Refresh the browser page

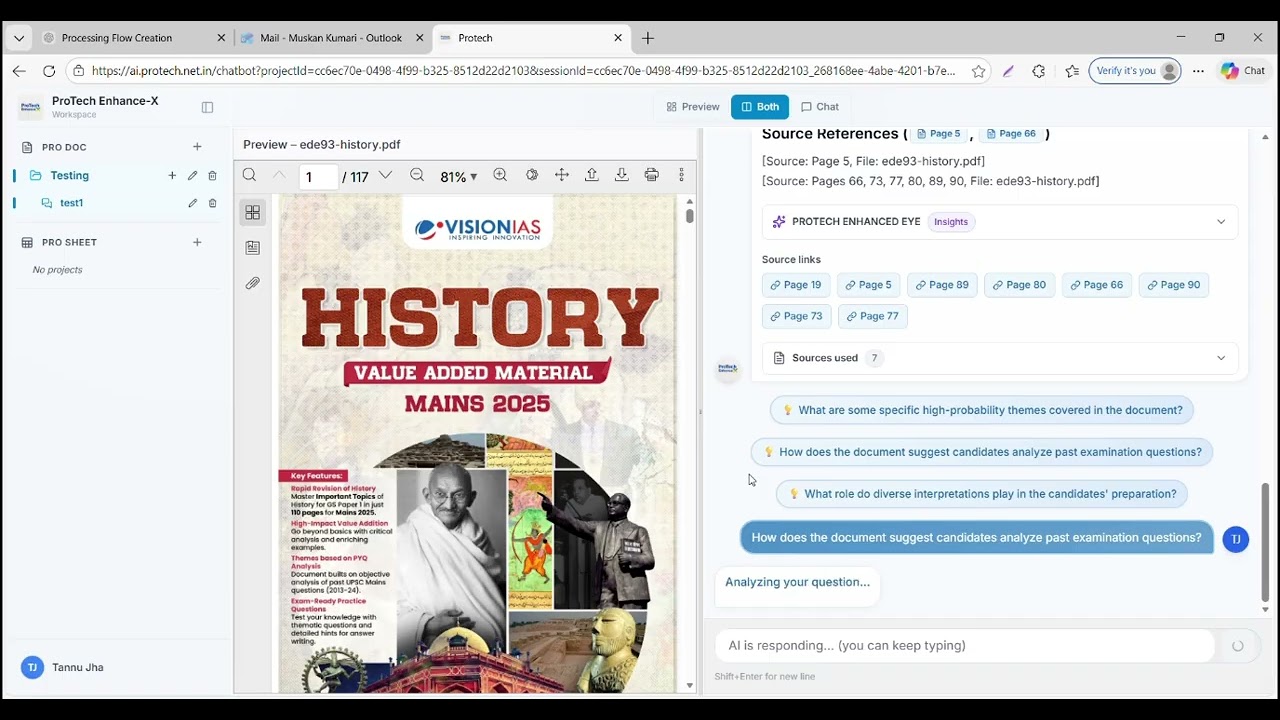(49, 71)
